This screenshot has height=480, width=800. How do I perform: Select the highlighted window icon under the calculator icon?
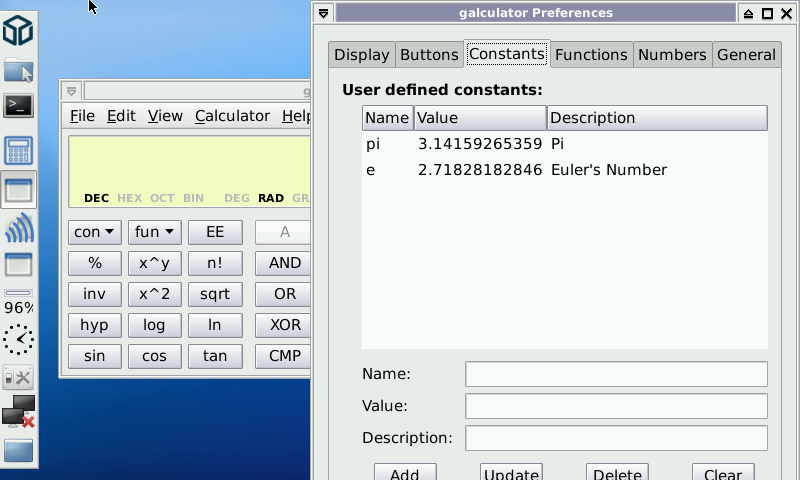pos(18,190)
